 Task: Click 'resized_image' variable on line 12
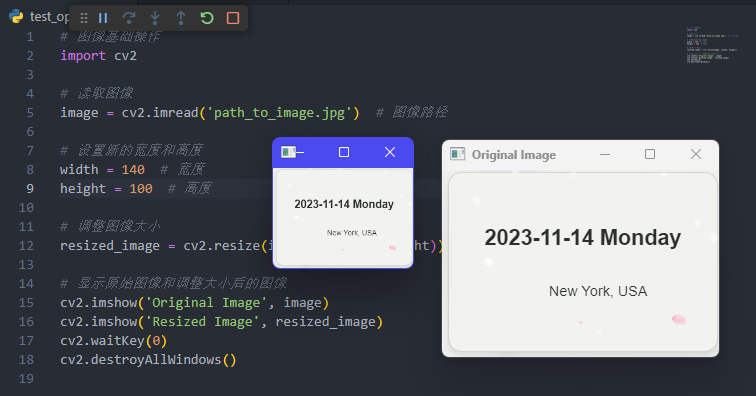110,246
